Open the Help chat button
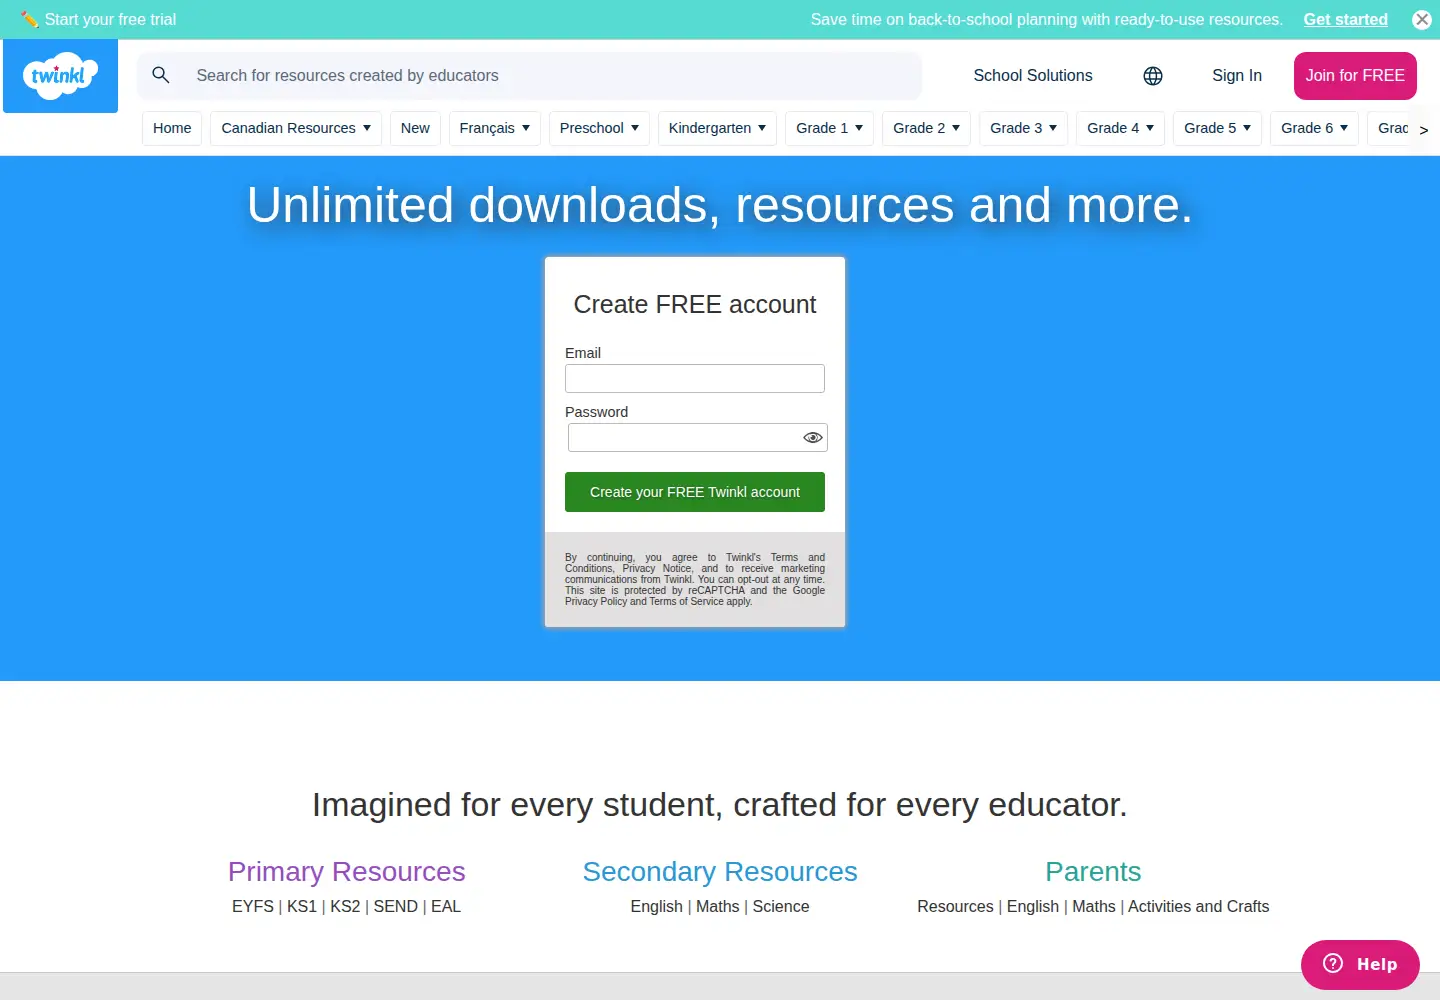Viewport: 1440px width, 1000px height. click(x=1360, y=964)
